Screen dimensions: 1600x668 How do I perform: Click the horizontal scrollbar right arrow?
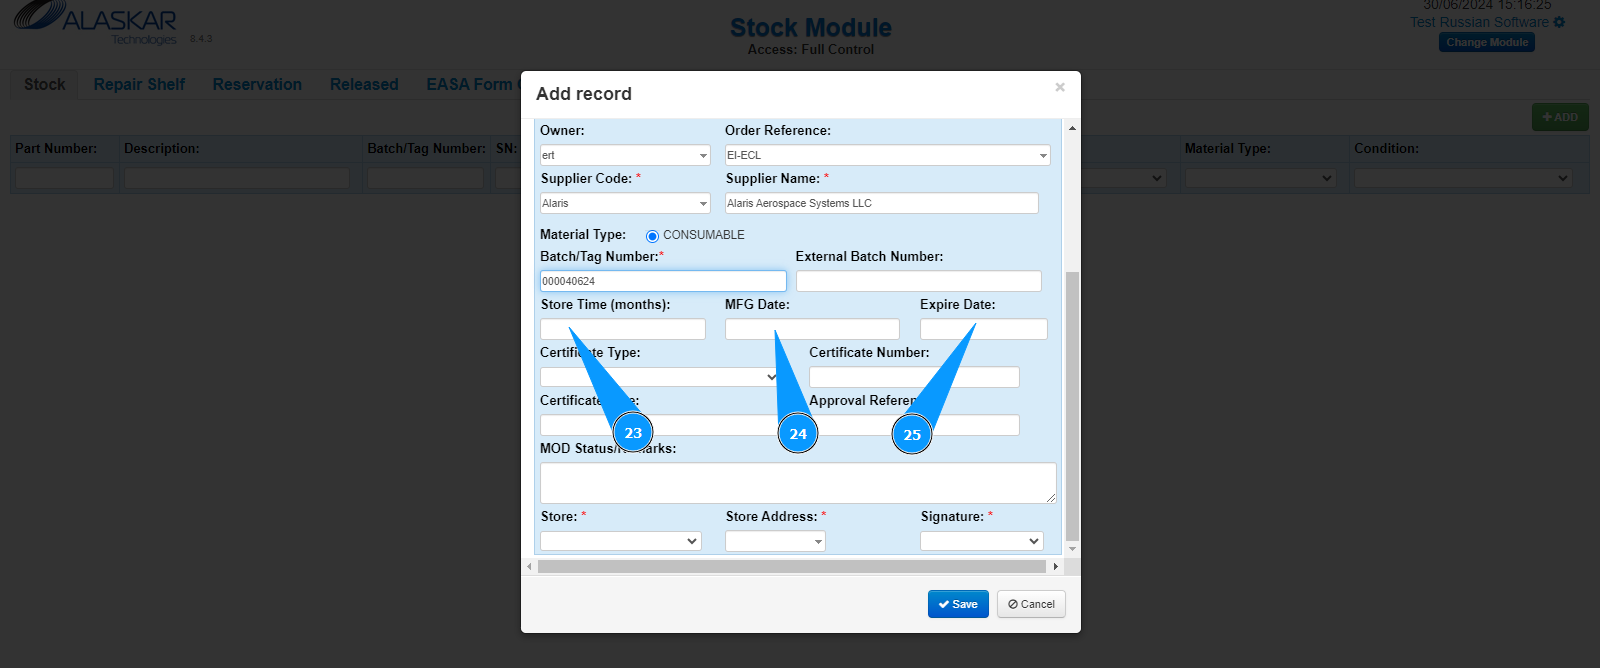(x=1055, y=567)
